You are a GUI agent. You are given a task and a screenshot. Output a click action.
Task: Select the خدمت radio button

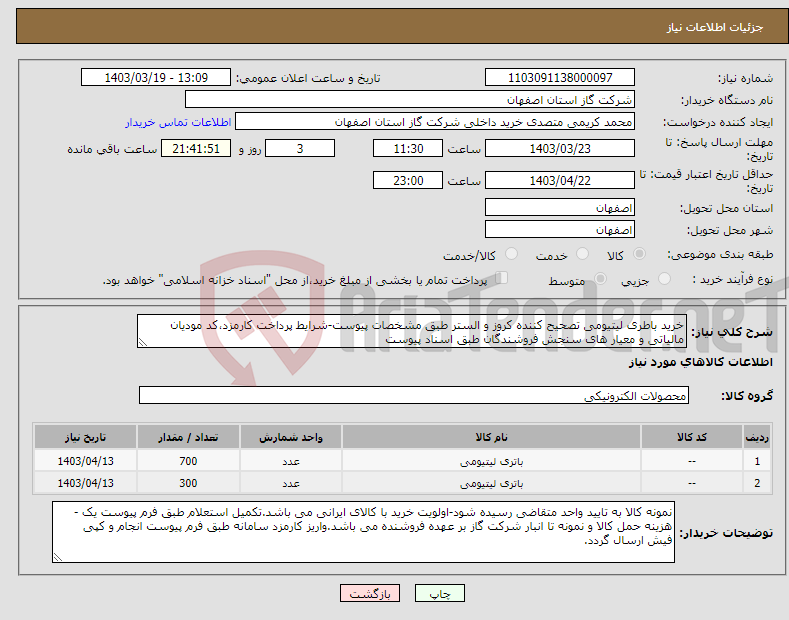(x=582, y=254)
